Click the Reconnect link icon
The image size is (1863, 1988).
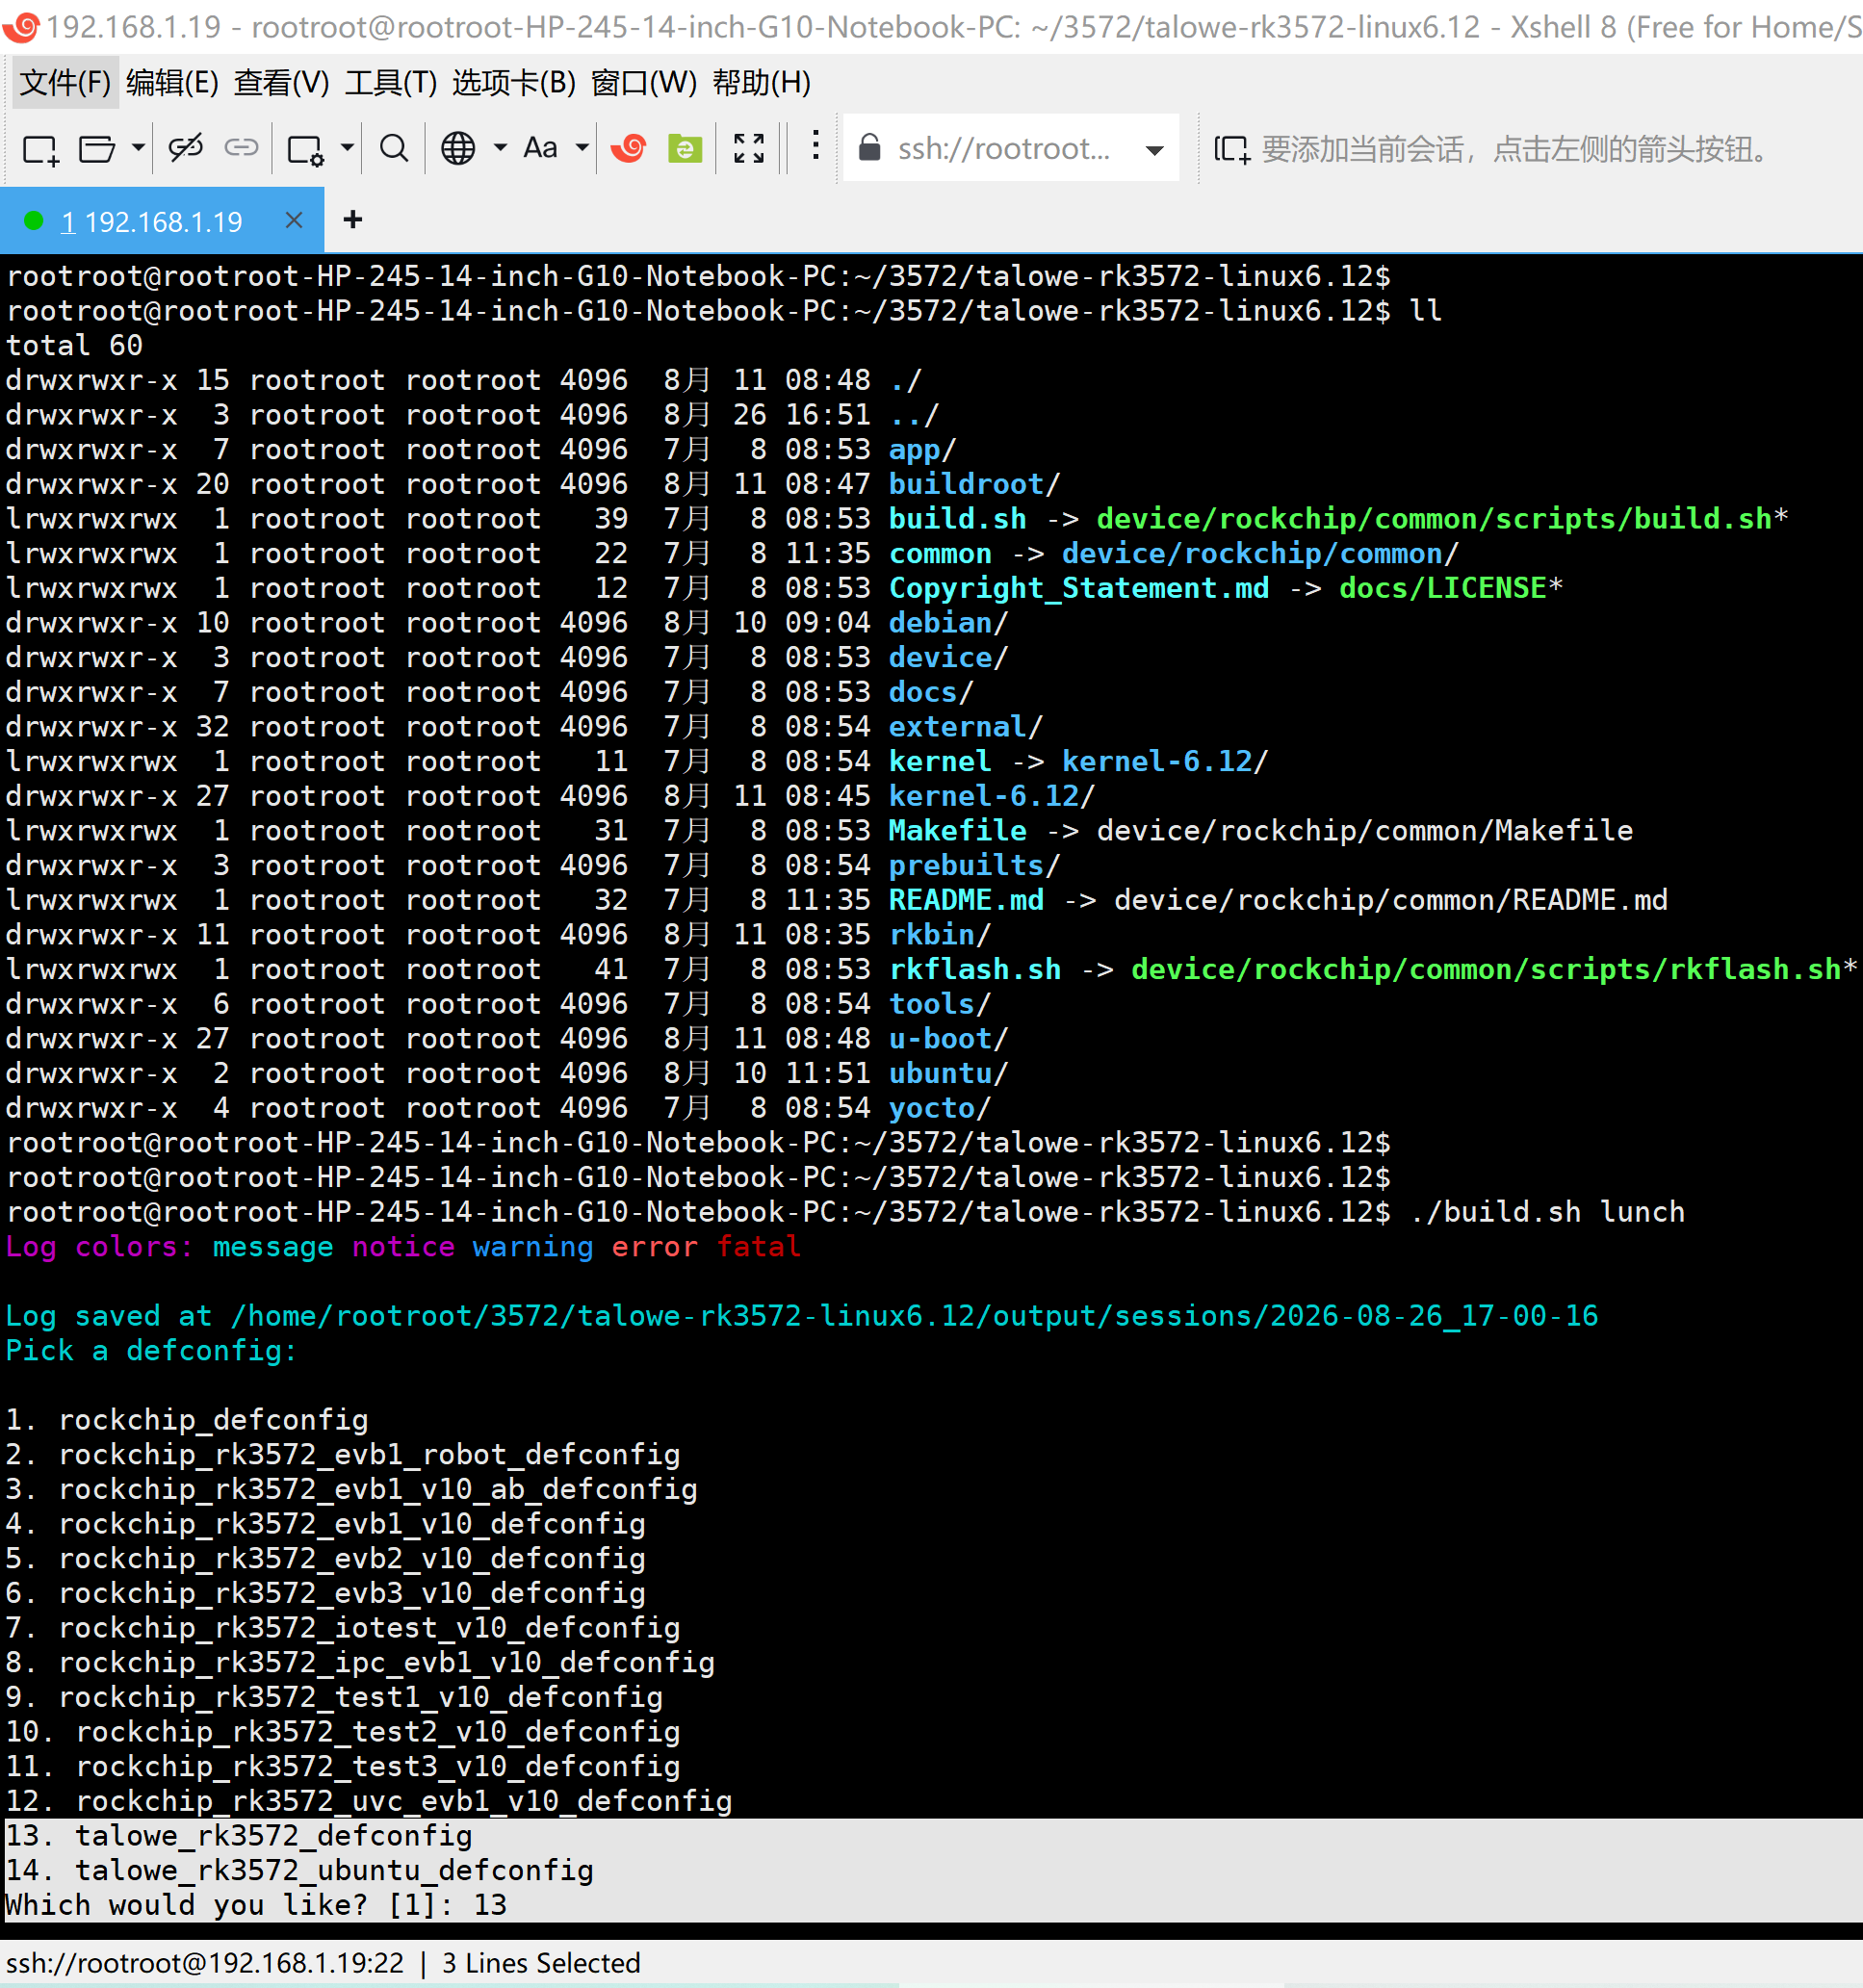pos(241,149)
